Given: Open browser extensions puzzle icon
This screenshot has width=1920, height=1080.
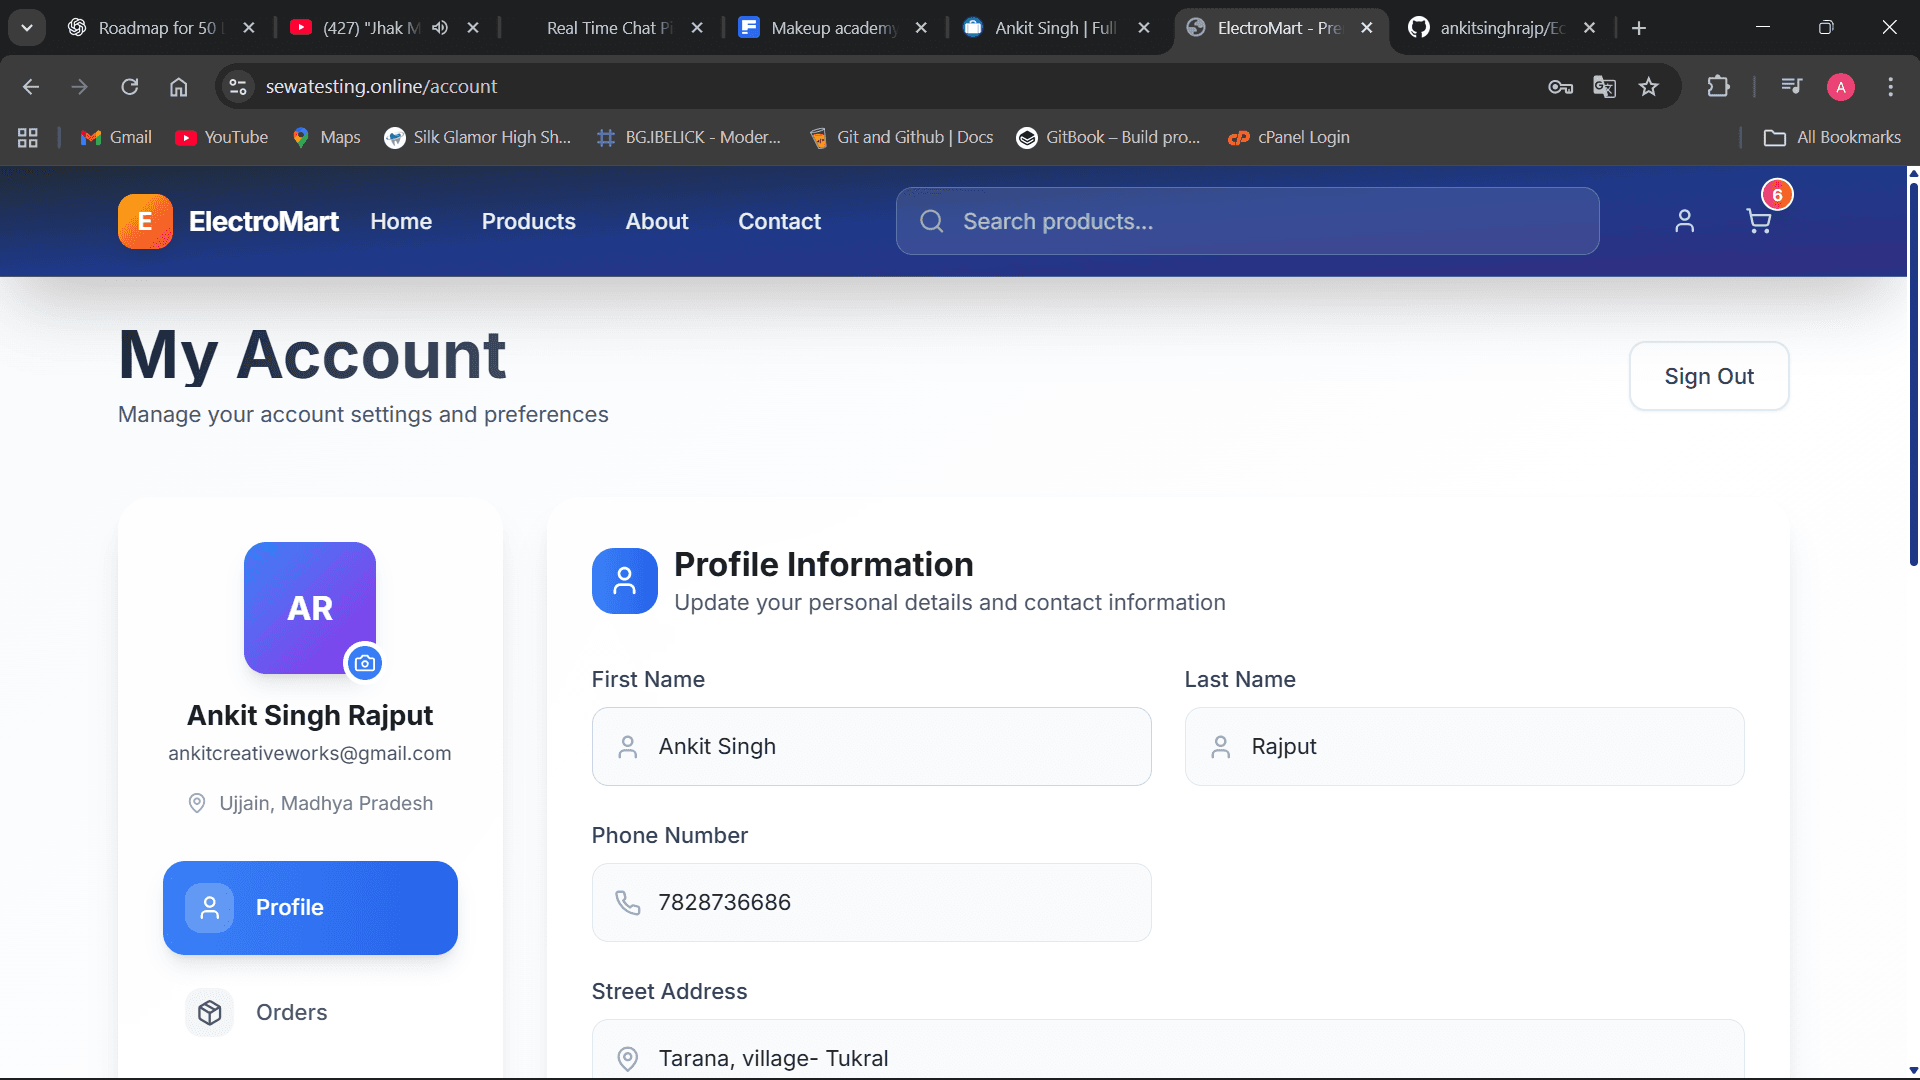Looking at the screenshot, I should 1718,87.
